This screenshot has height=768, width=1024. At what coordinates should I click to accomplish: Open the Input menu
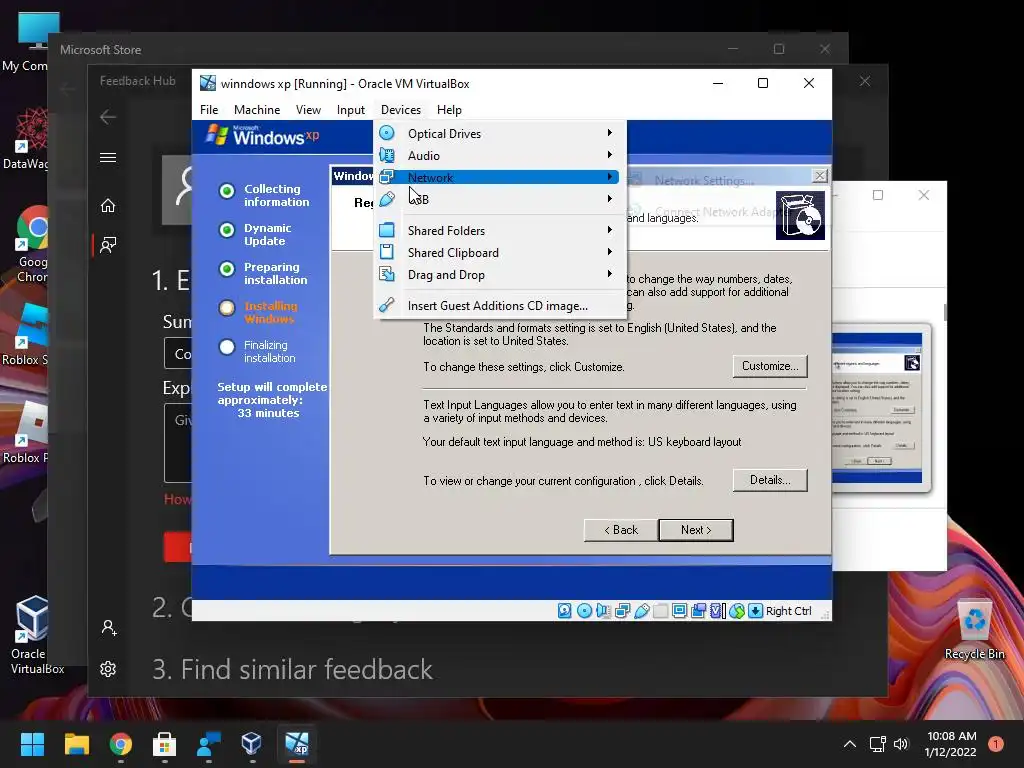(x=351, y=110)
